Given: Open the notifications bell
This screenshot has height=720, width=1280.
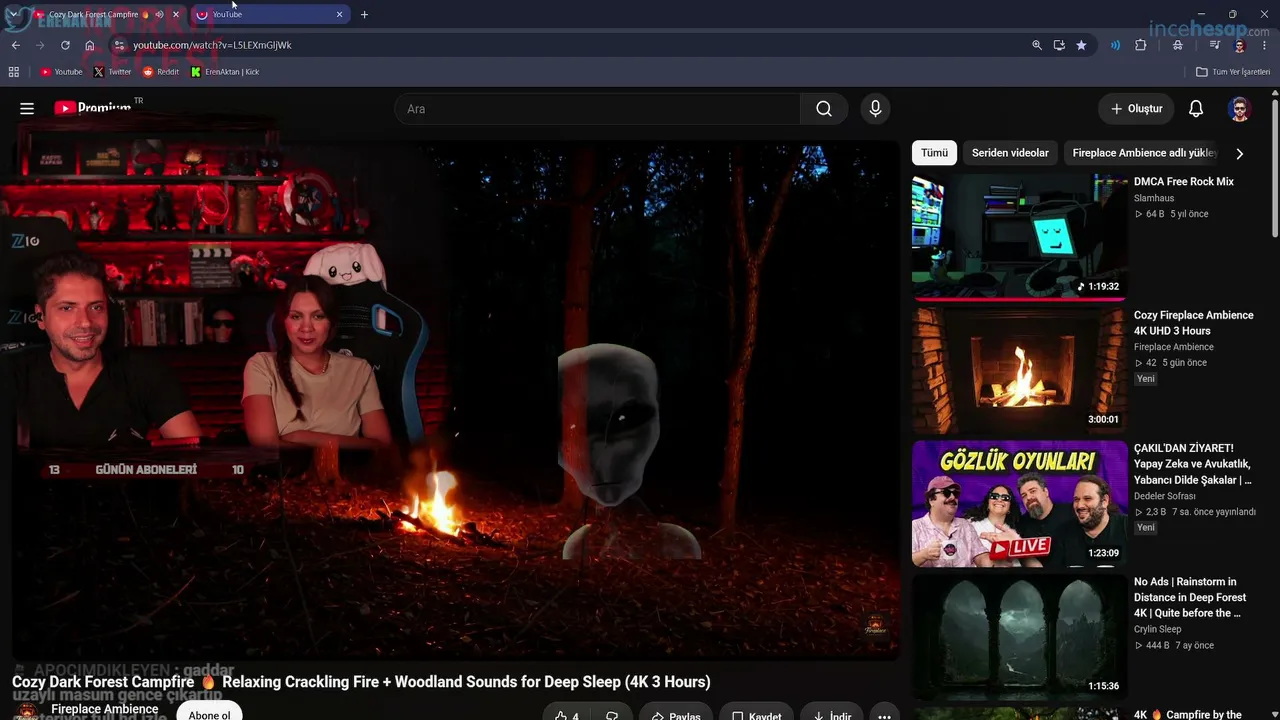Looking at the screenshot, I should tap(1196, 109).
